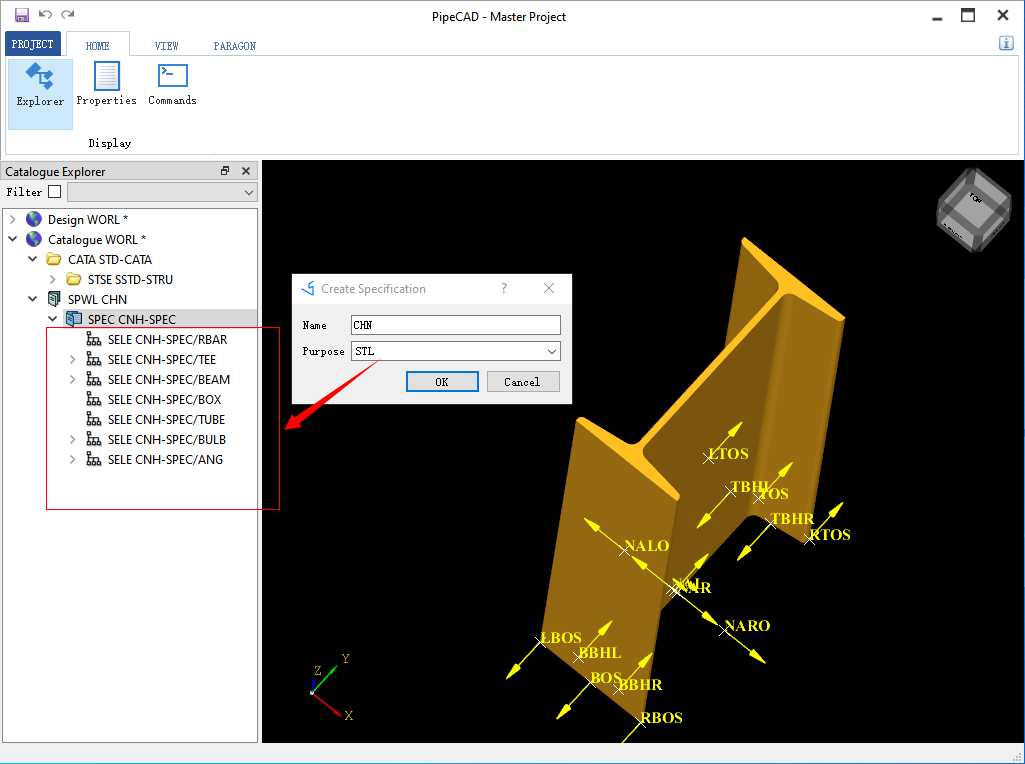Click the TBHR point label in viewport
1025x764 pixels.
point(792,519)
